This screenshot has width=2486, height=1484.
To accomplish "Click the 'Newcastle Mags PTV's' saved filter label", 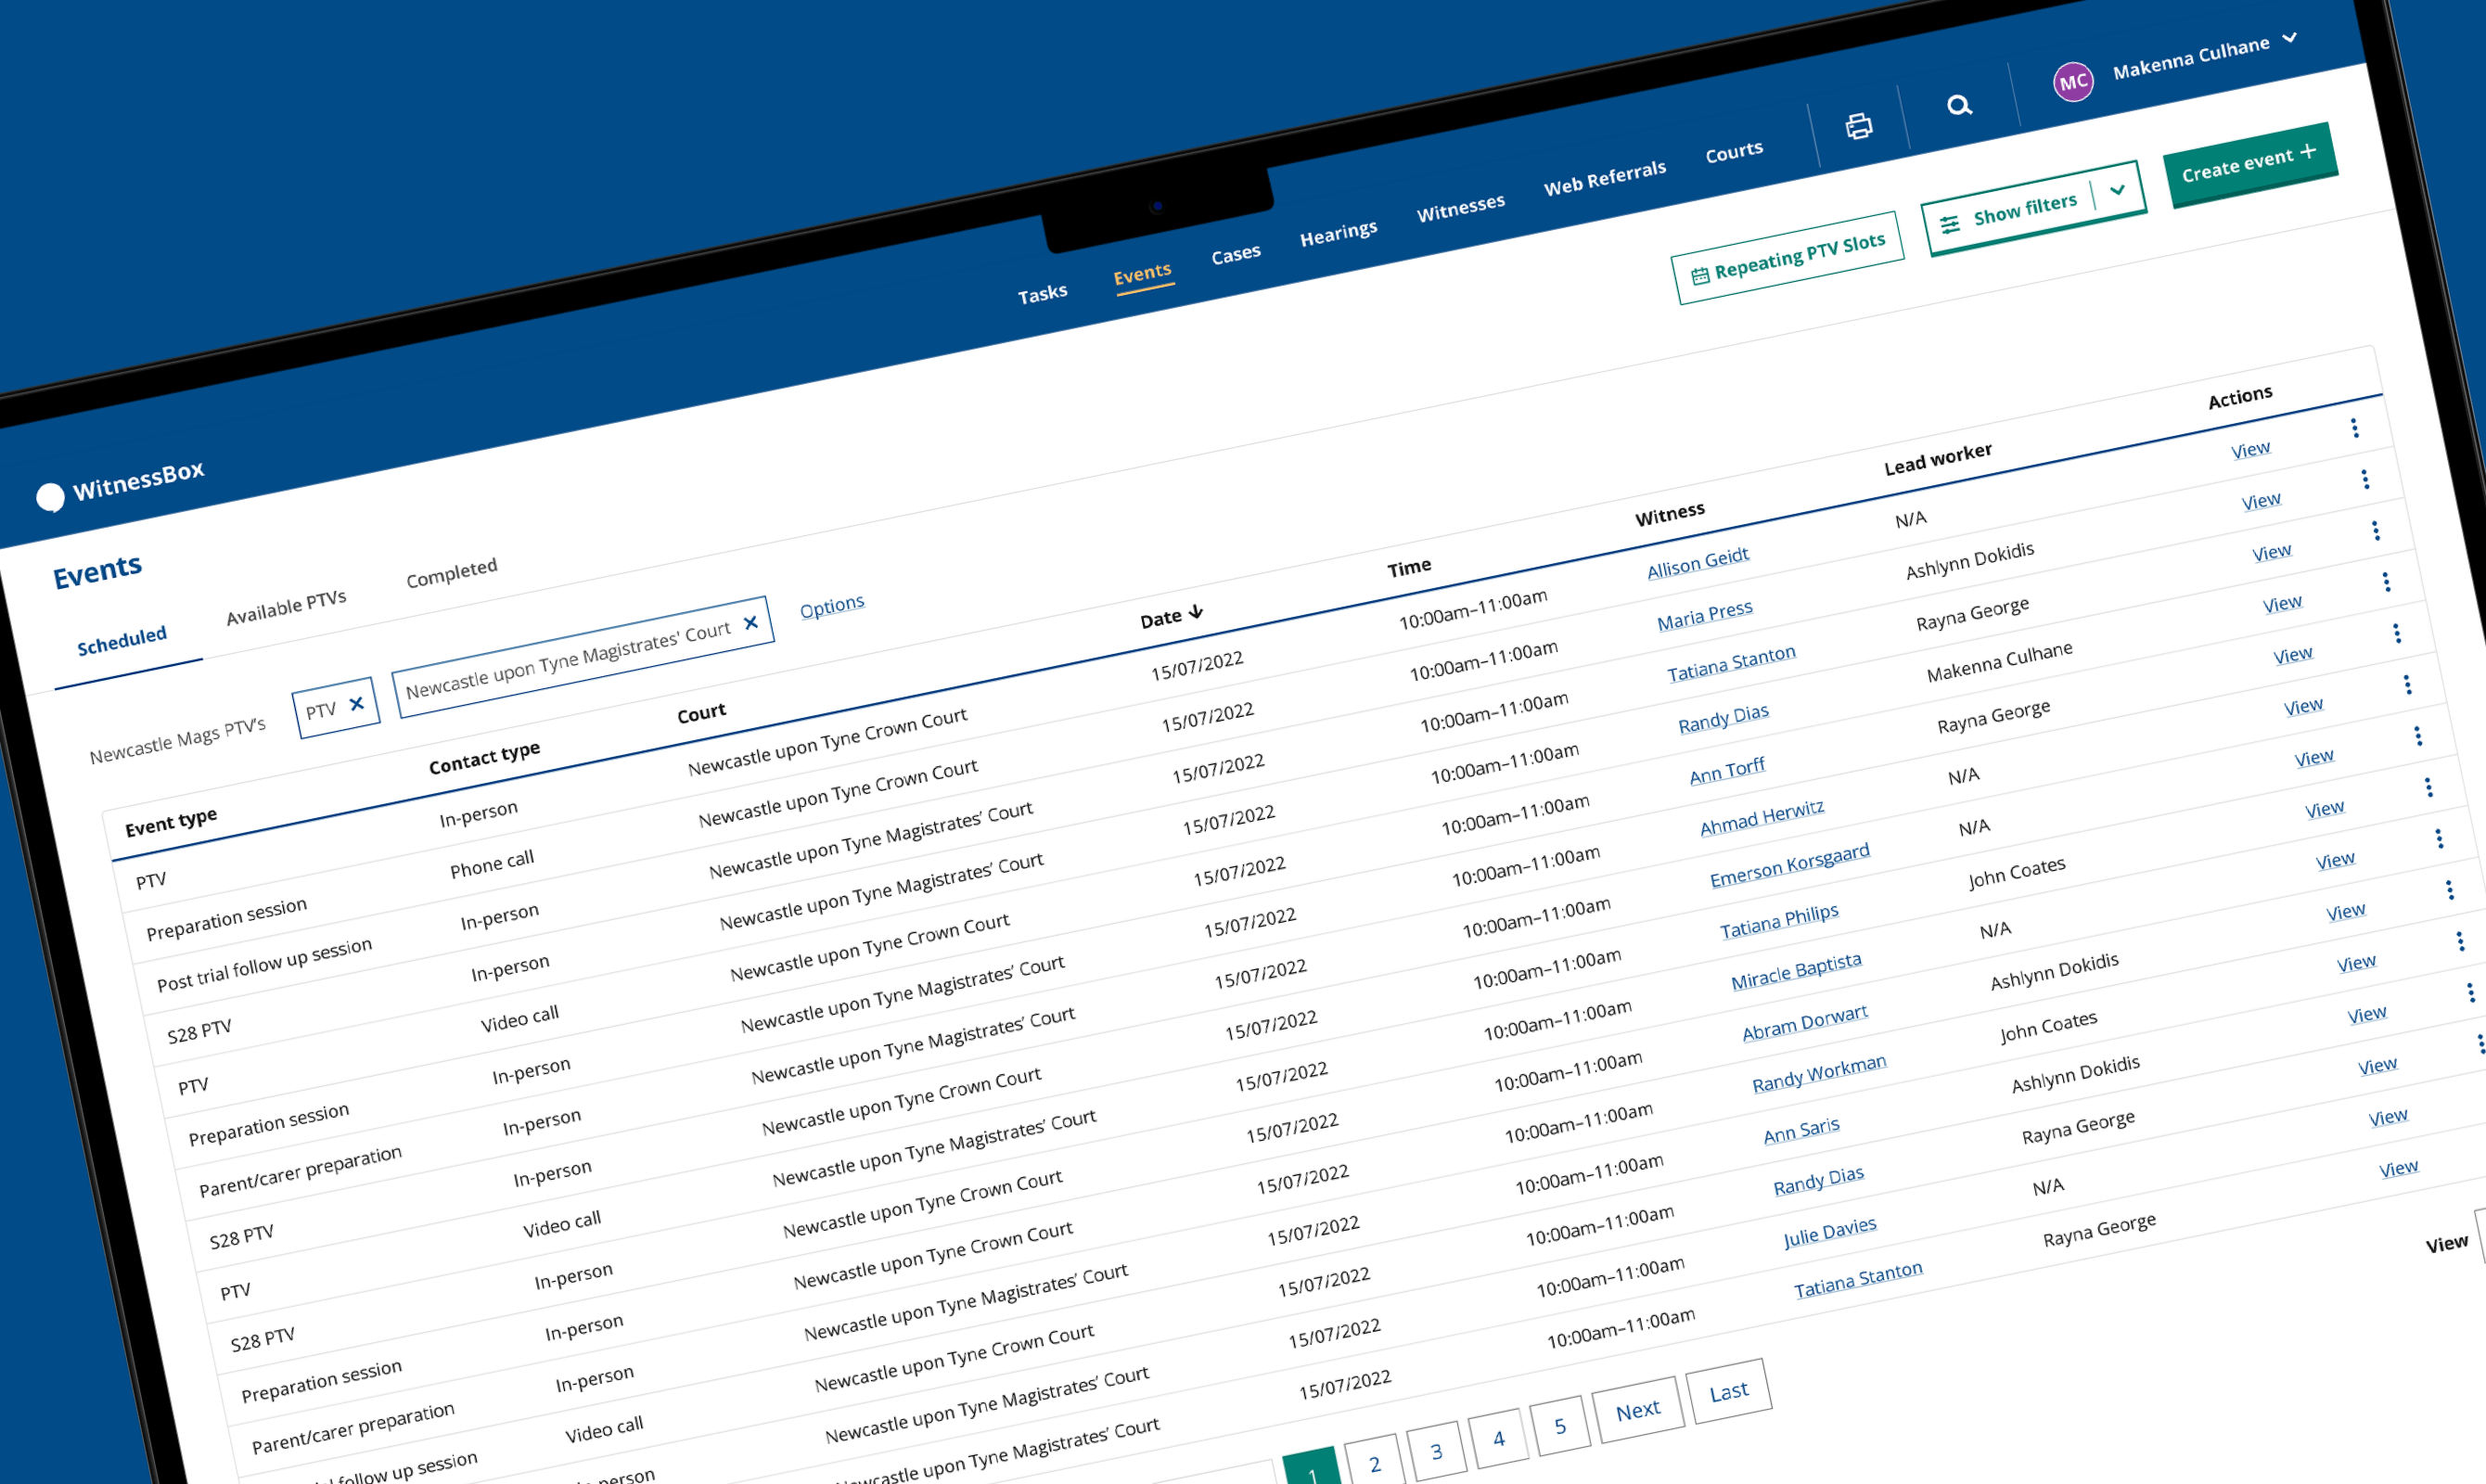I will point(177,741).
